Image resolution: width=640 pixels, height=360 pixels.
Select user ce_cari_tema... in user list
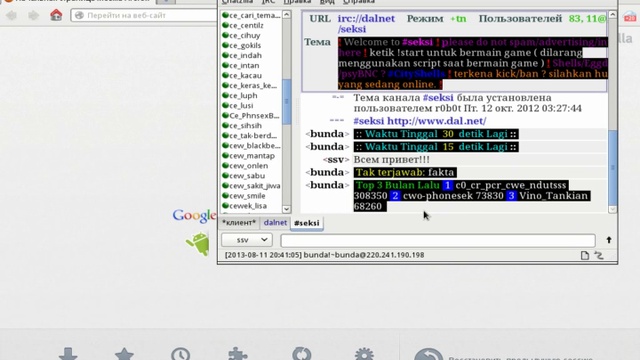pyautogui.click(x=251, y=15)
